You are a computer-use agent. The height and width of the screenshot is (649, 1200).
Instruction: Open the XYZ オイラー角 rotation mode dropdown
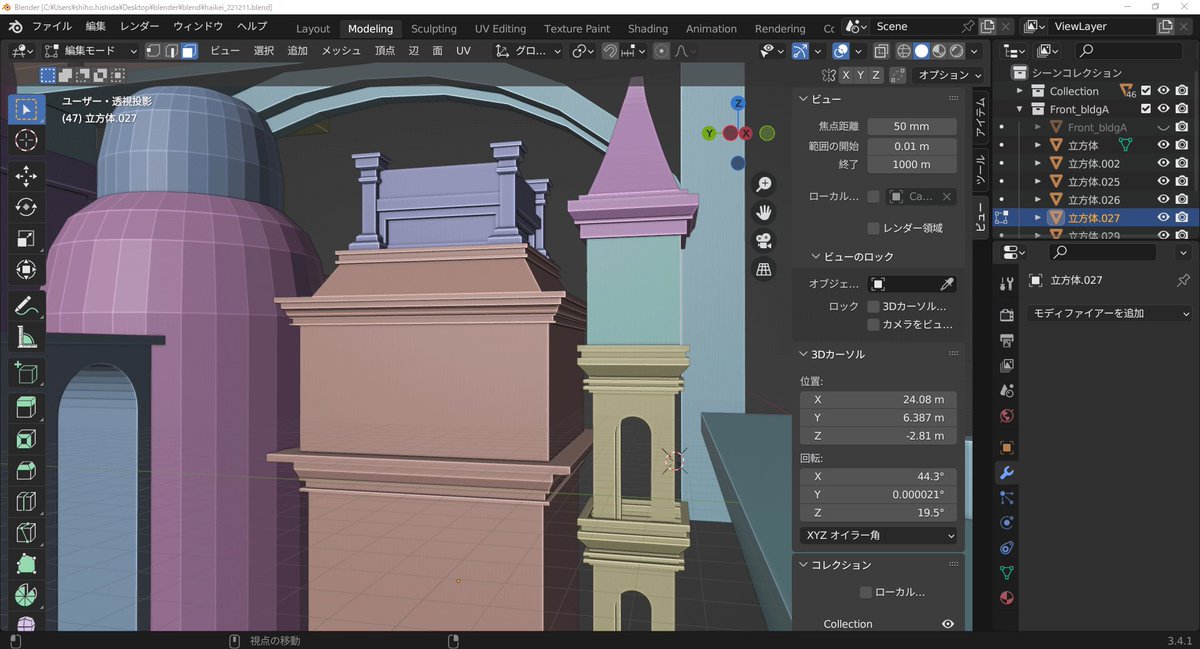click(x=878, y=535)
